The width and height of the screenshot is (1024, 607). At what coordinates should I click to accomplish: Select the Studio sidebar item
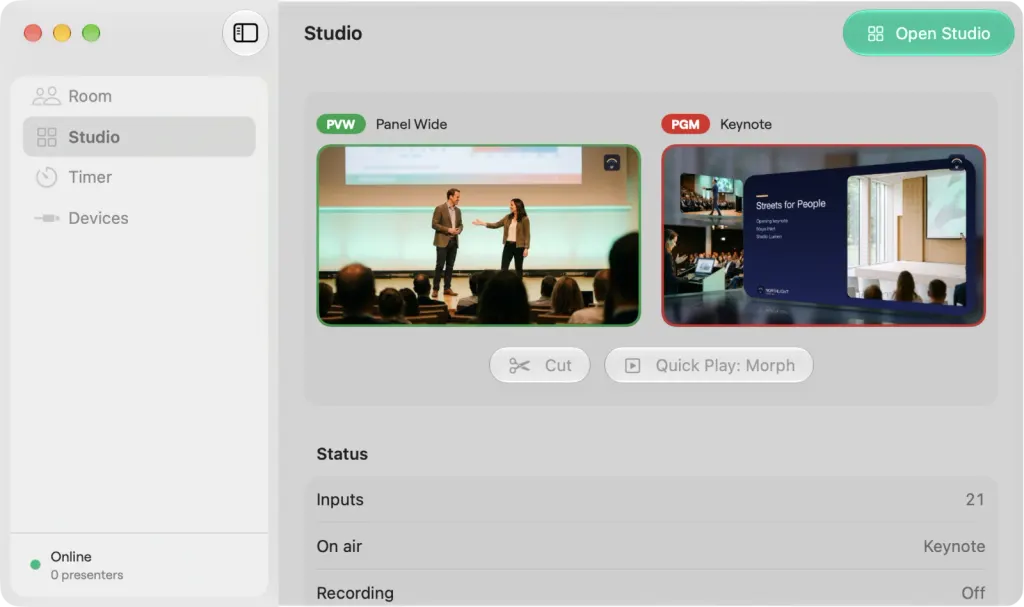(x=138, y=137)
